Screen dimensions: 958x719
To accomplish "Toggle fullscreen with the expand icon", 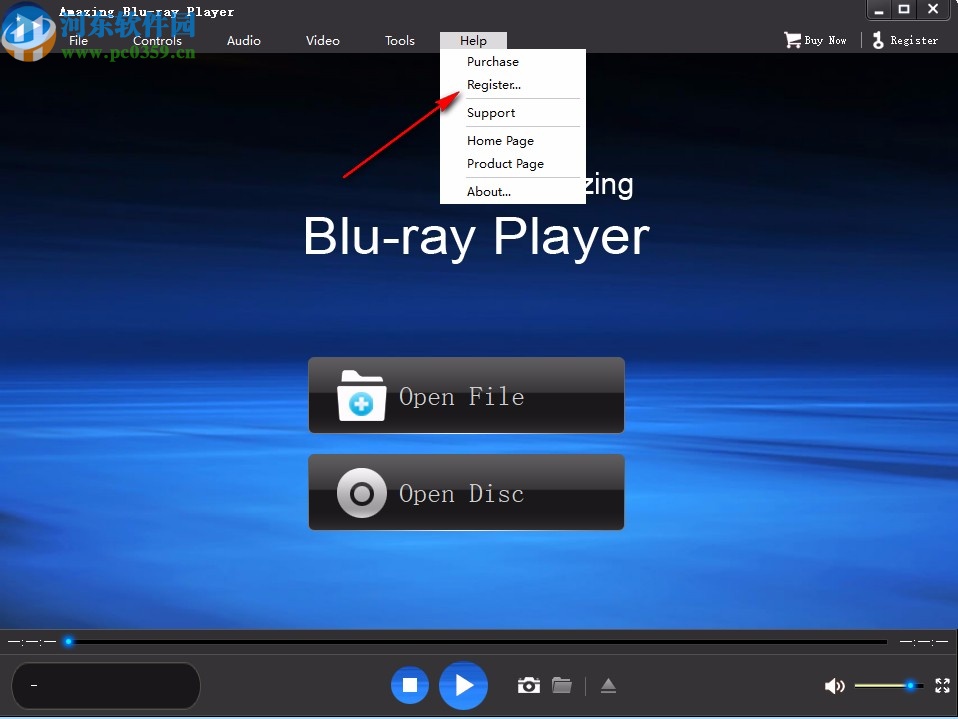I will tap(941, 685).
